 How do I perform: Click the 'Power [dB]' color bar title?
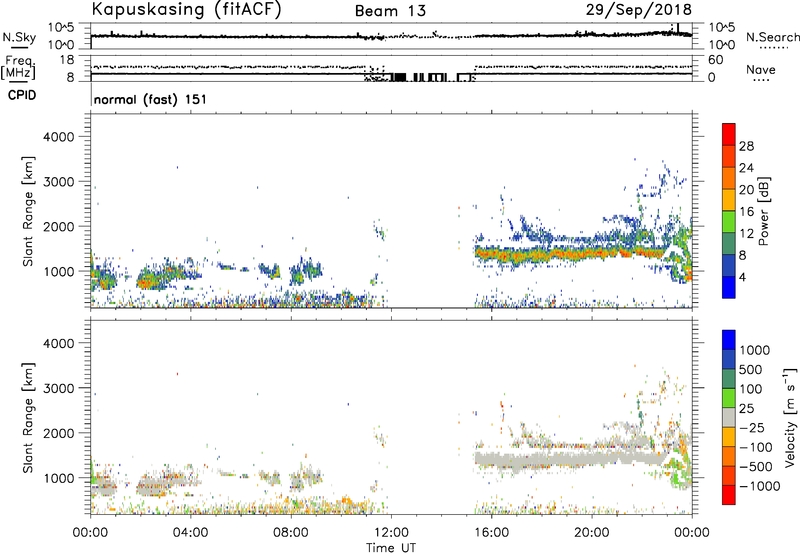764,211
